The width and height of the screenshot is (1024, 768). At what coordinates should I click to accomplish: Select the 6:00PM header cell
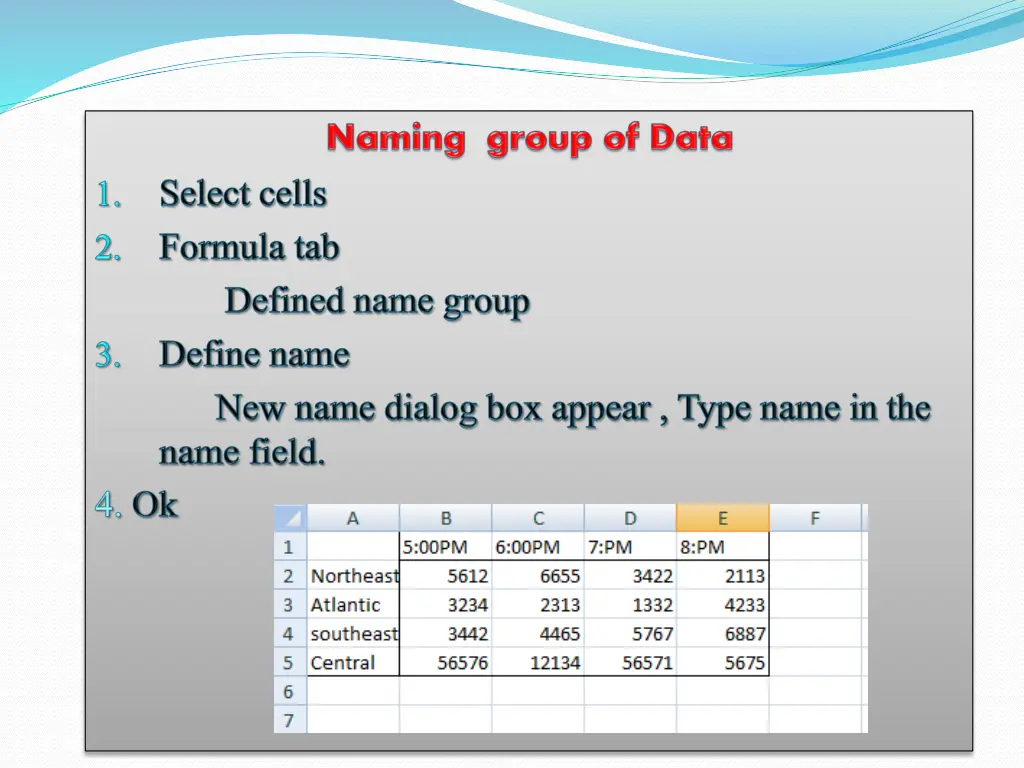[538, 547]
